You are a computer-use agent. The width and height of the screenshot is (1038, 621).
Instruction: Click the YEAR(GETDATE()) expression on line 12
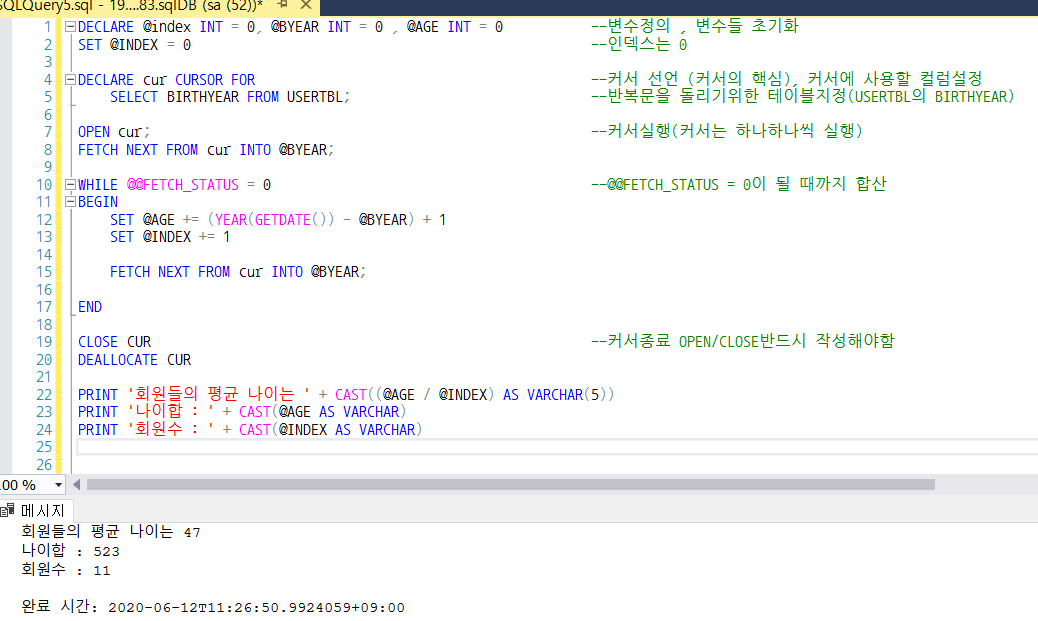point(275,220)
